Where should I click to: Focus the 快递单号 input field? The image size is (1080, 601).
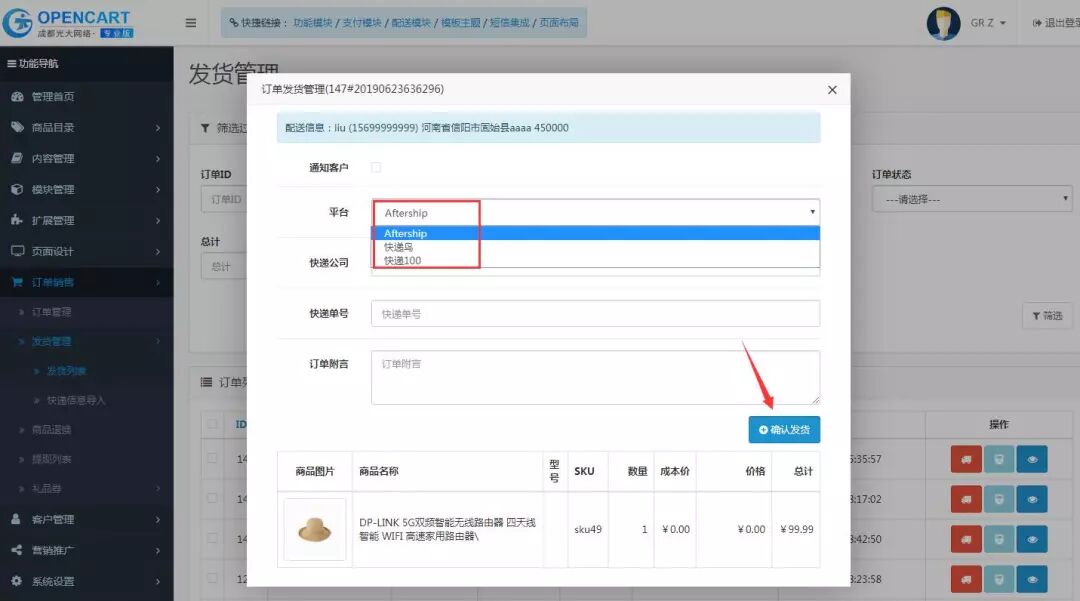(x=595, y=314)
